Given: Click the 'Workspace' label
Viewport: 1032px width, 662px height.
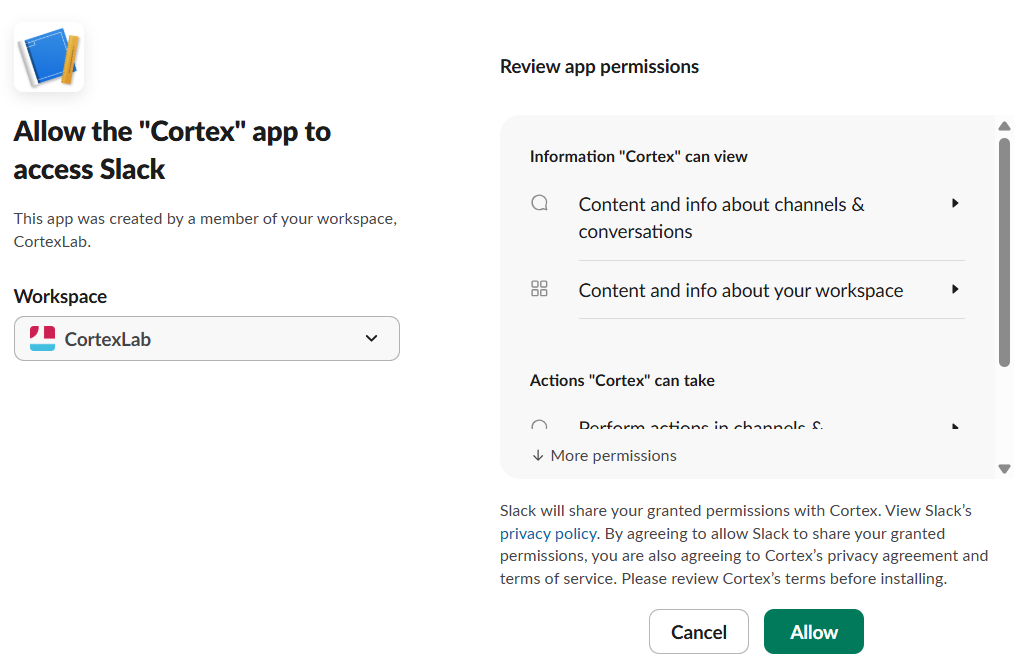Looking at the screenshot, I should (61, 297).
